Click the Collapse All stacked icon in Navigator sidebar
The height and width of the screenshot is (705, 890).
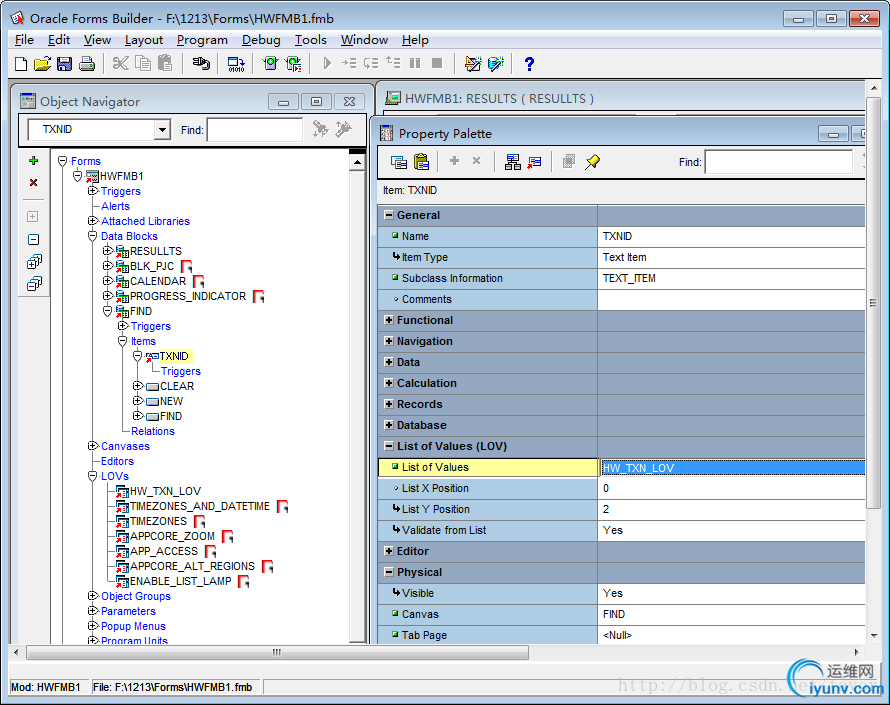click(x=34, y=284)
